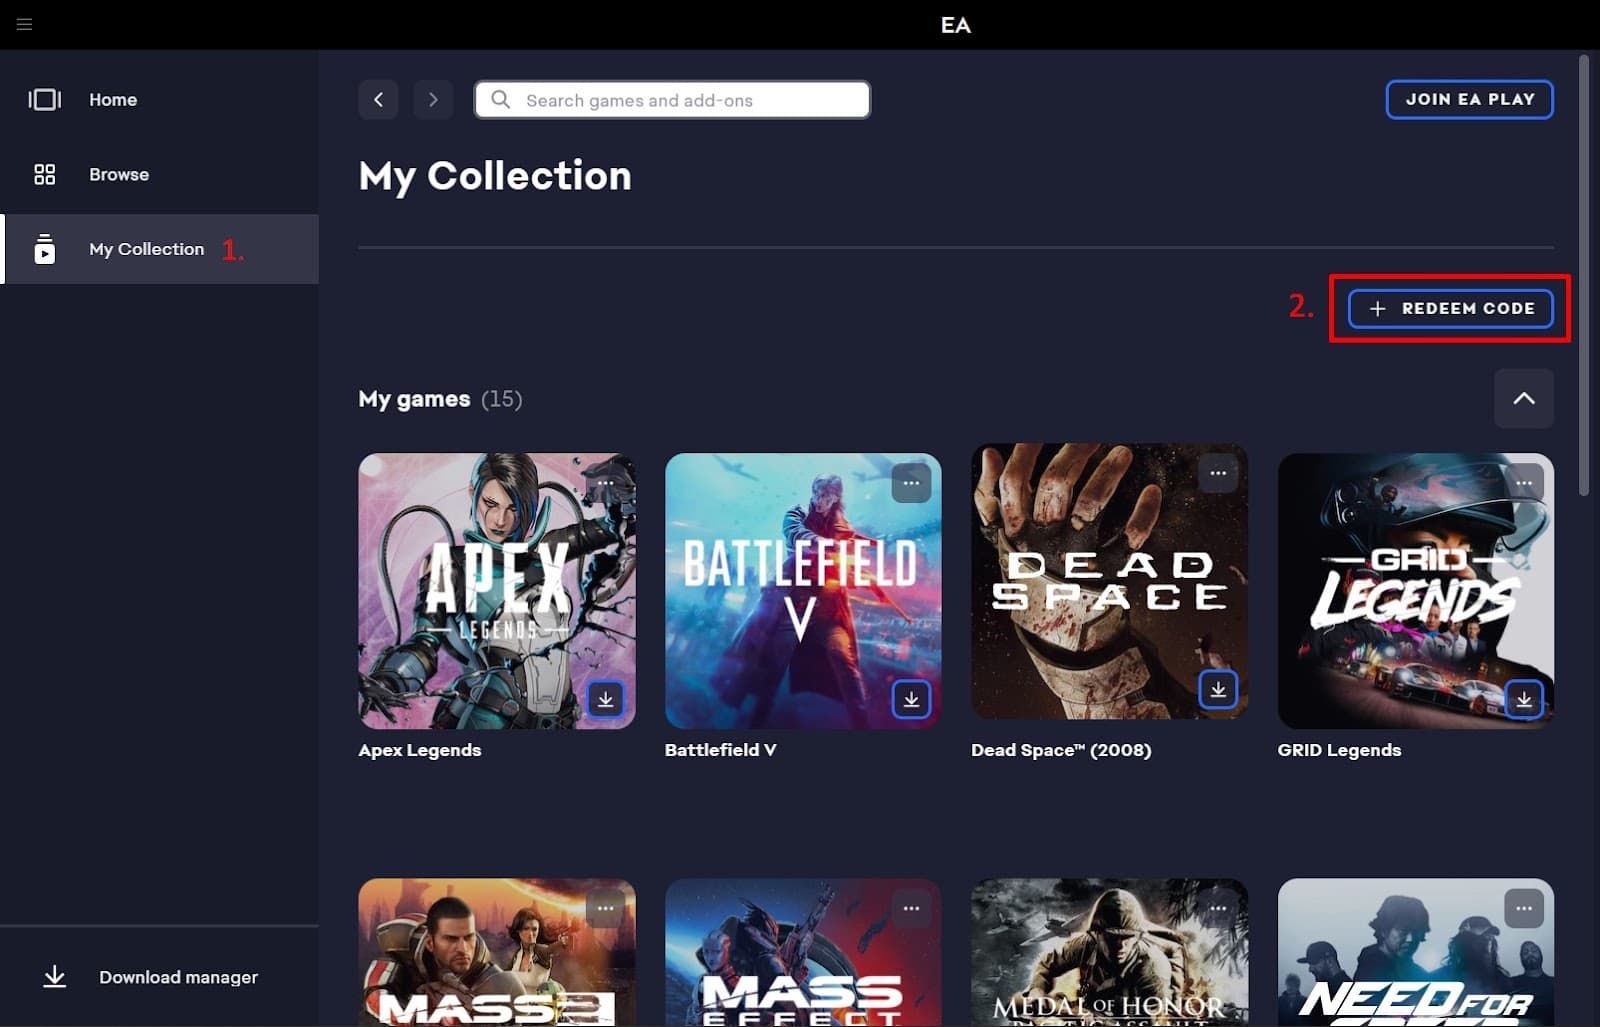Open the more options menu on Mass Effect
Screen dimensions: 1600x1027
click(x=911, y=908)
